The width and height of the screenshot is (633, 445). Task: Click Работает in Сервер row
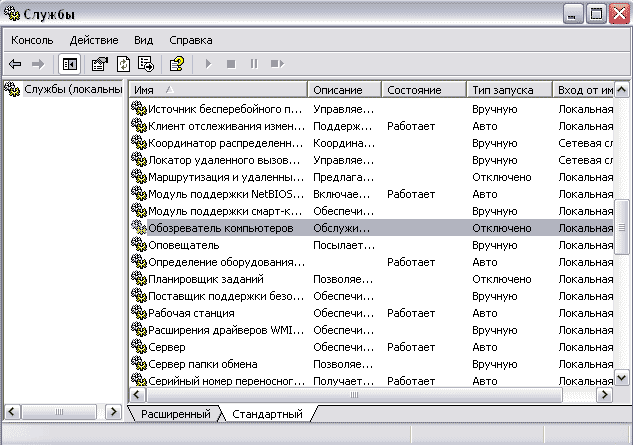[411, 347]
